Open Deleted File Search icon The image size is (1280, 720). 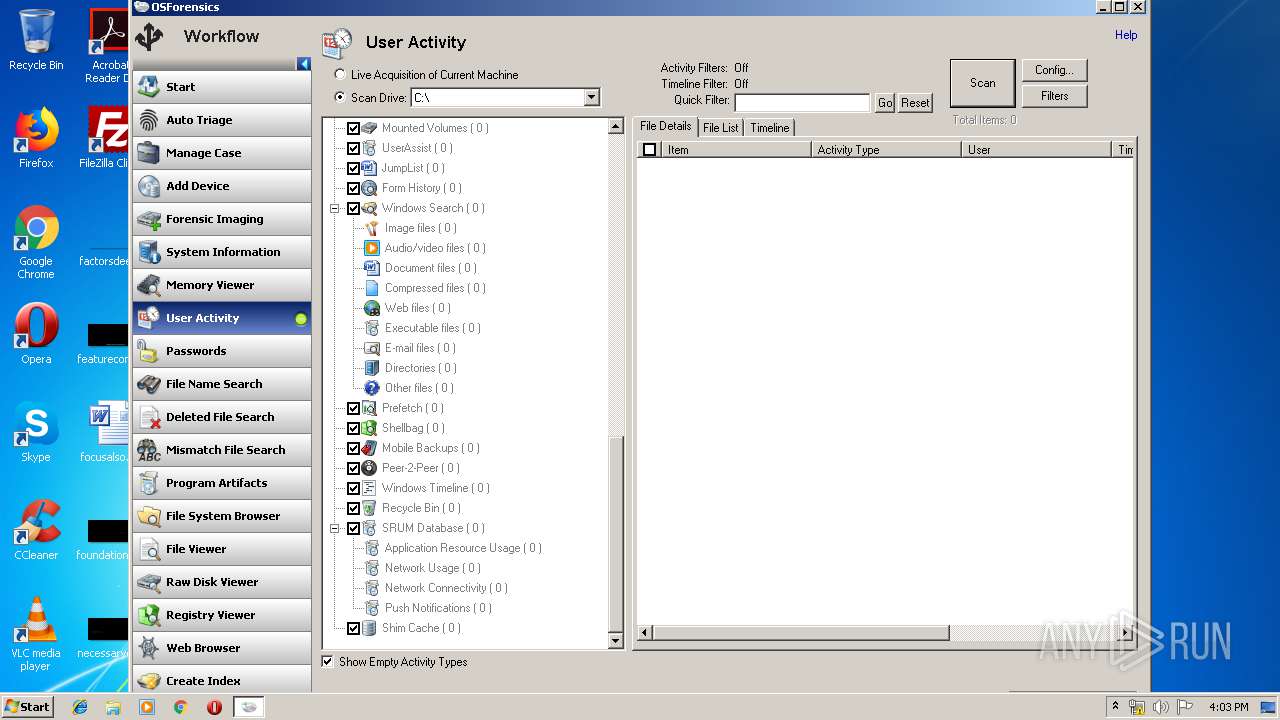[149, 417]
